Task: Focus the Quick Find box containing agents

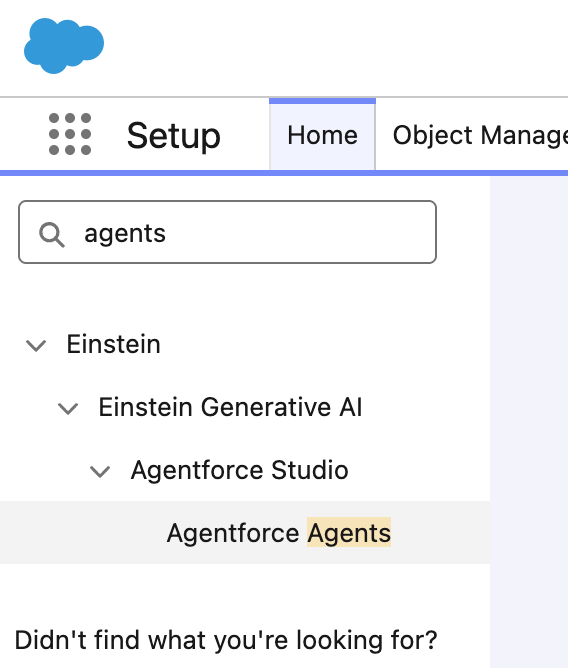Action: tap(227, 232)
